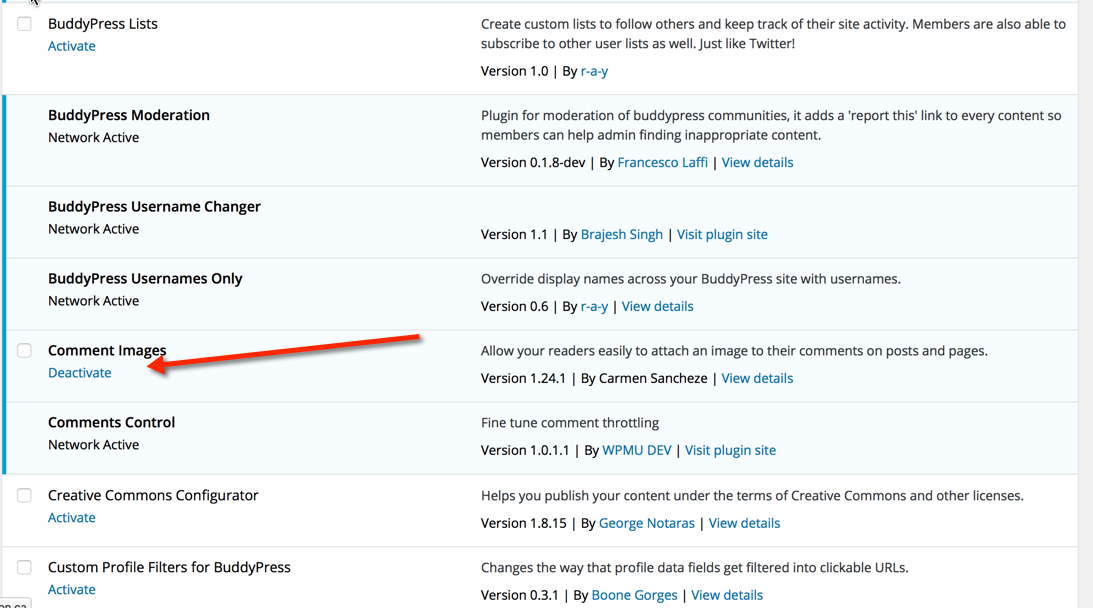The width and height of the screenshot is (1093, 608).
Task: Open Boone Gorges author link
Action: click(x=634, y=595)
